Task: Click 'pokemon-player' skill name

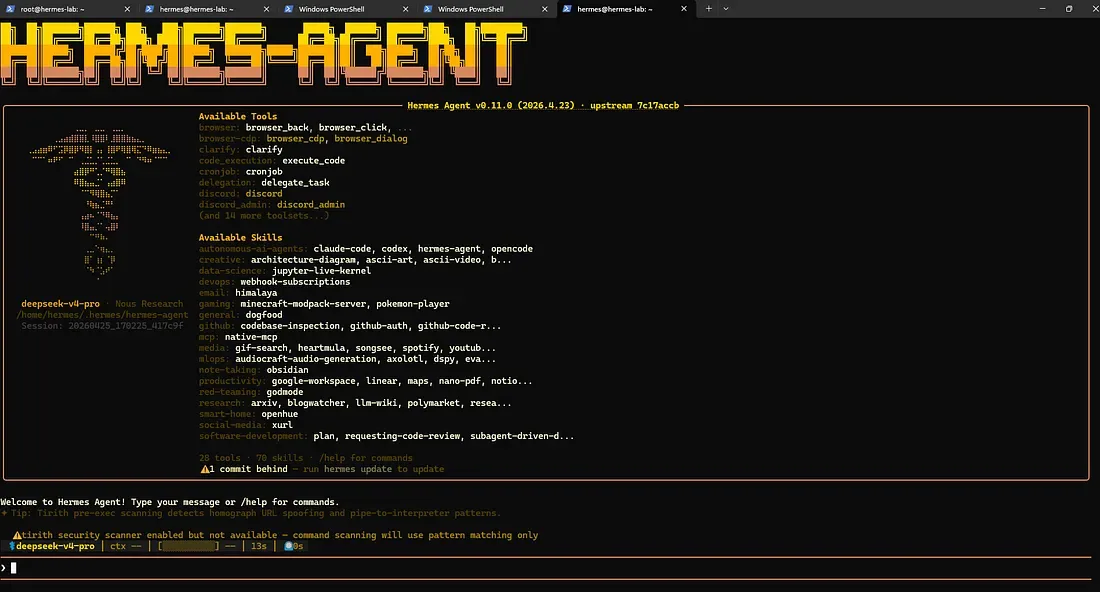Action: 412,304
